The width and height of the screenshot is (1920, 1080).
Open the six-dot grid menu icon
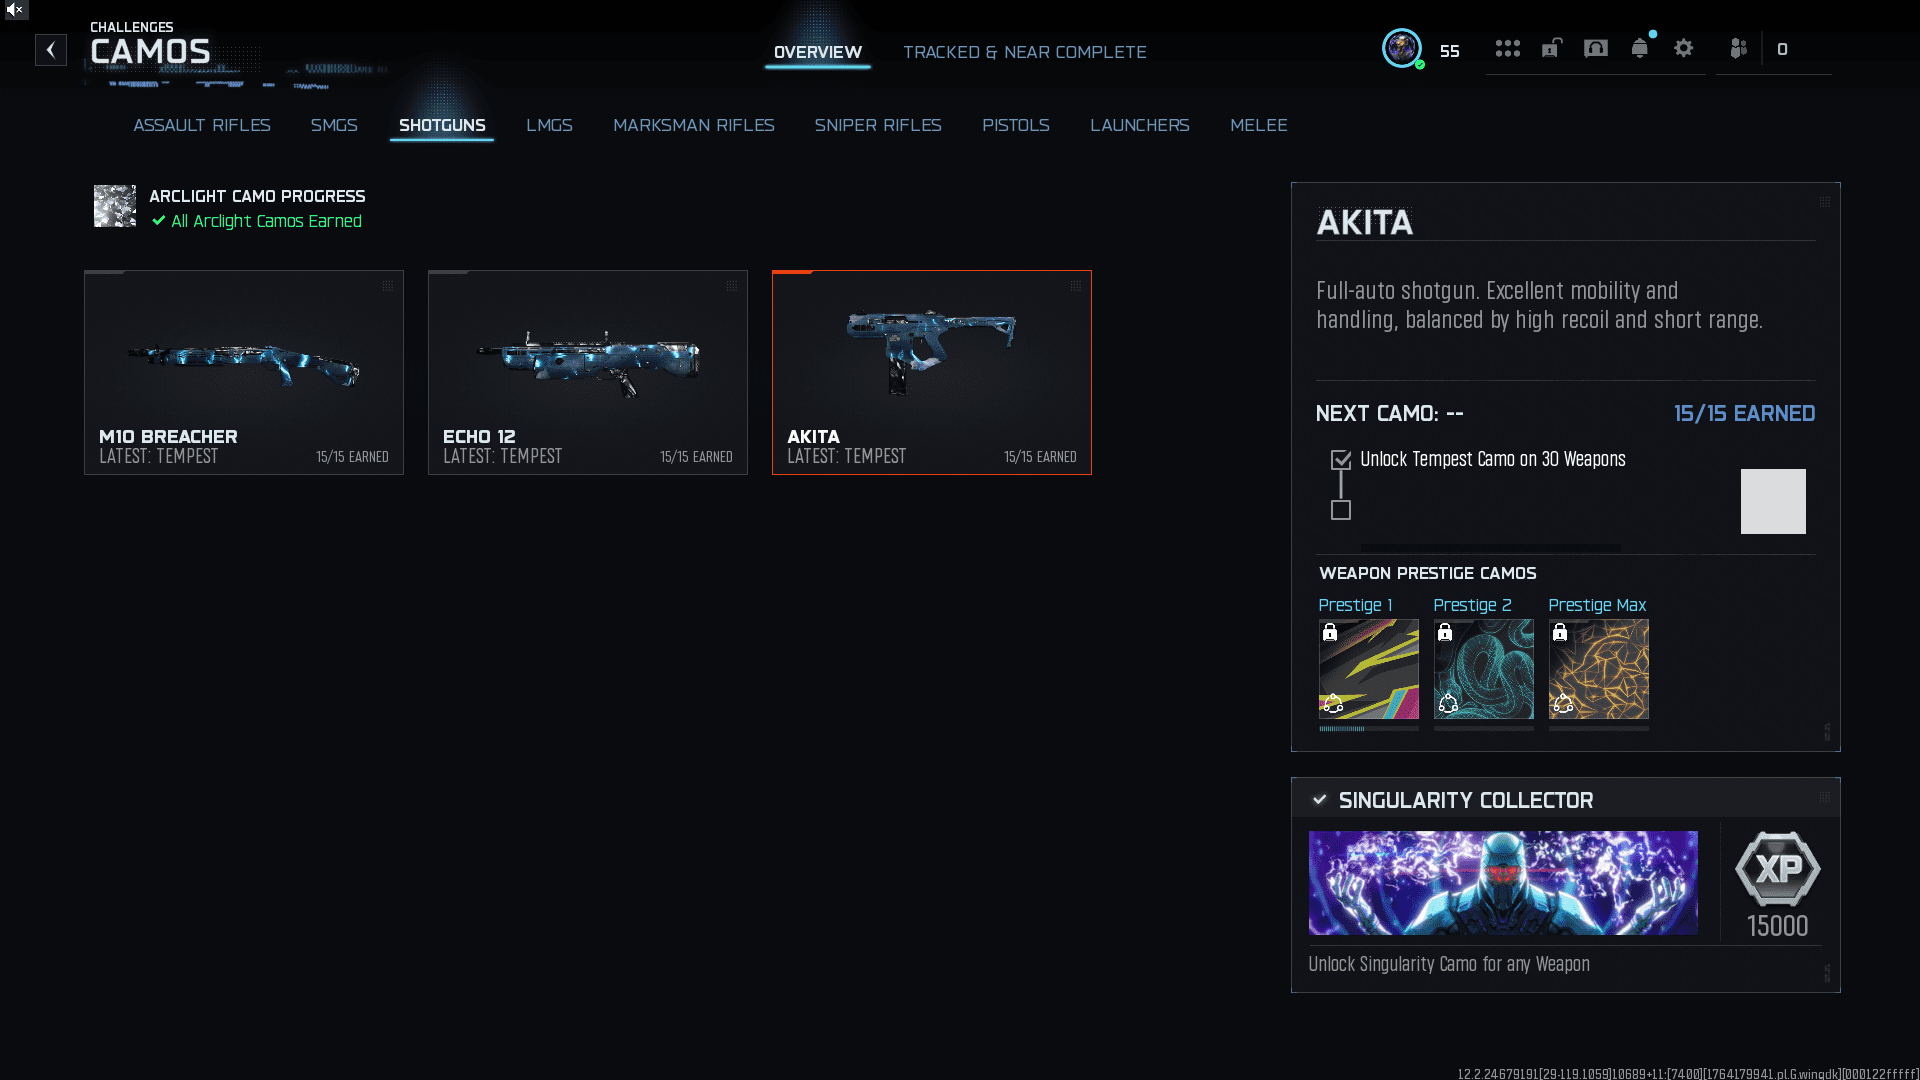tap(1507, 49)
